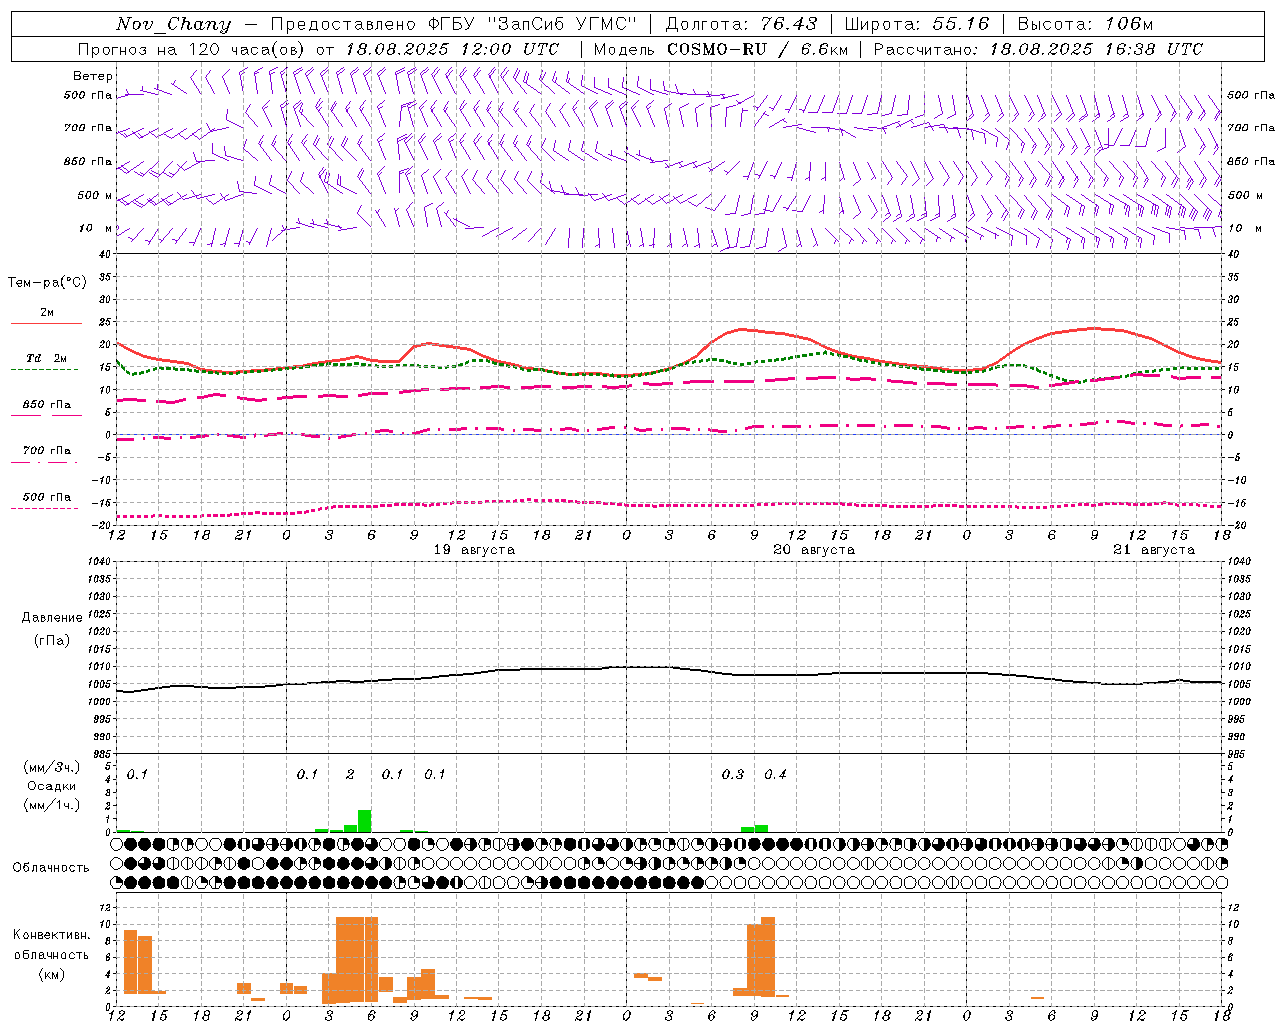
Task: Click the 3-hour precipitation value '2'
Action: point(350,774)
